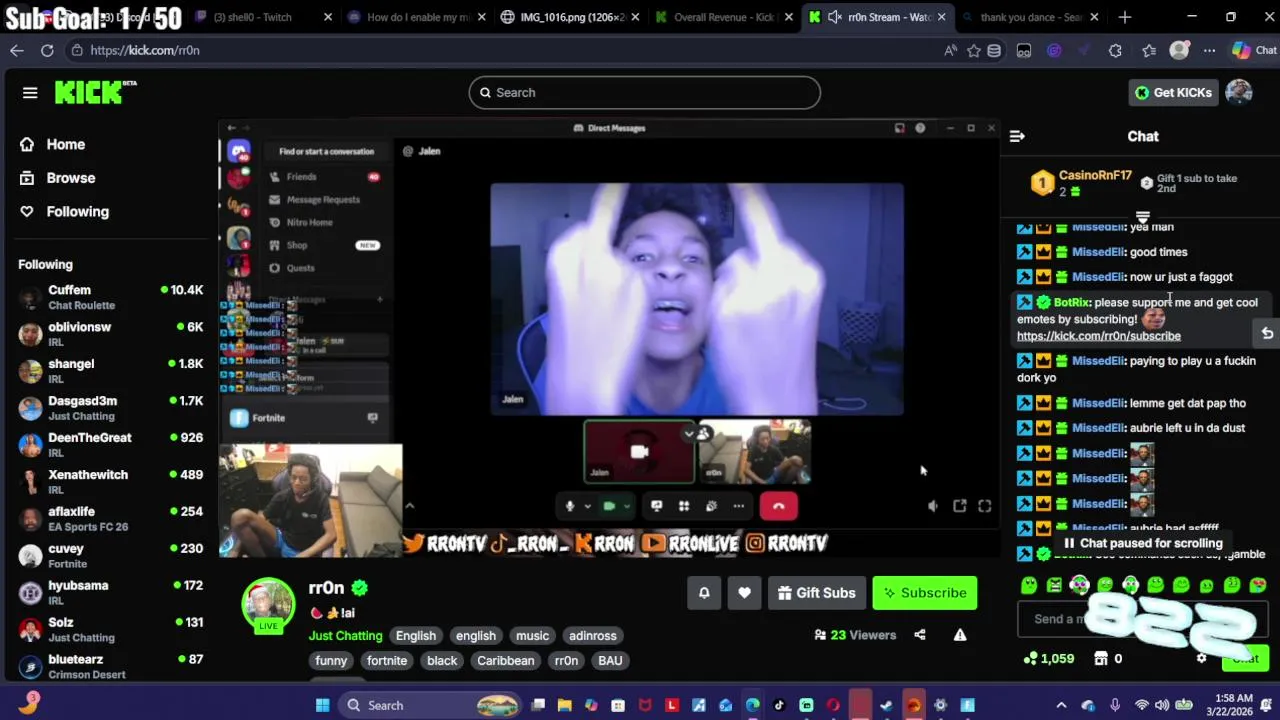Click the report warning triangle icon
Screen dimensions: 1280x720
(x=960, y=635)
